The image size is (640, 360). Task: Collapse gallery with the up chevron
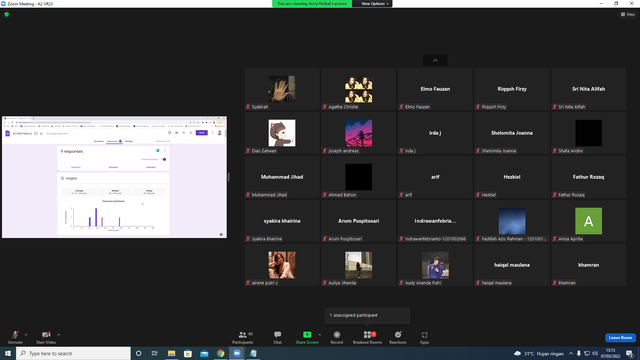(x=435, y=60)
